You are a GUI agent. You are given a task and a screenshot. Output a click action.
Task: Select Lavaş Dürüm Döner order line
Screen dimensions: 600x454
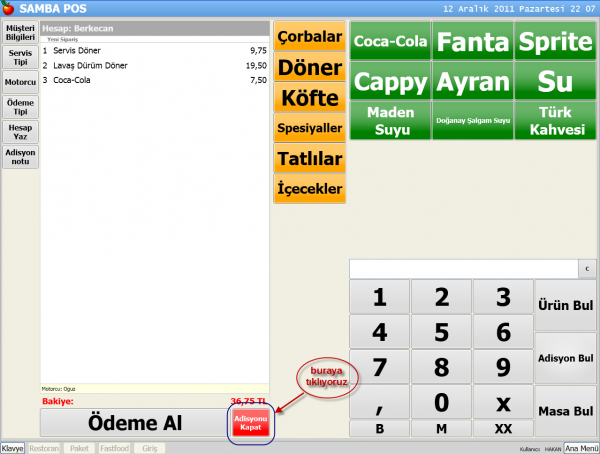155,65
